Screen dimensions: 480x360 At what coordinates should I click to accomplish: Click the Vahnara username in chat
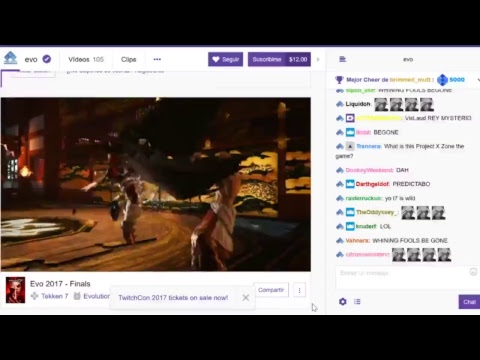click(357, 241)
